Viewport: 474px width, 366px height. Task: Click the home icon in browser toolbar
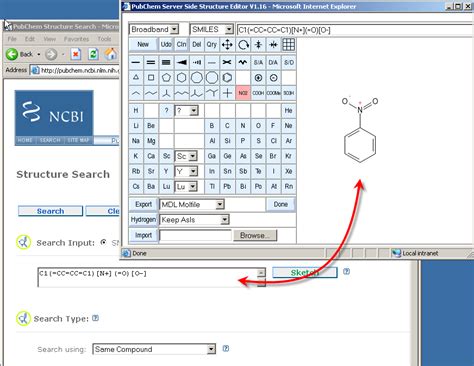[111, 54]
